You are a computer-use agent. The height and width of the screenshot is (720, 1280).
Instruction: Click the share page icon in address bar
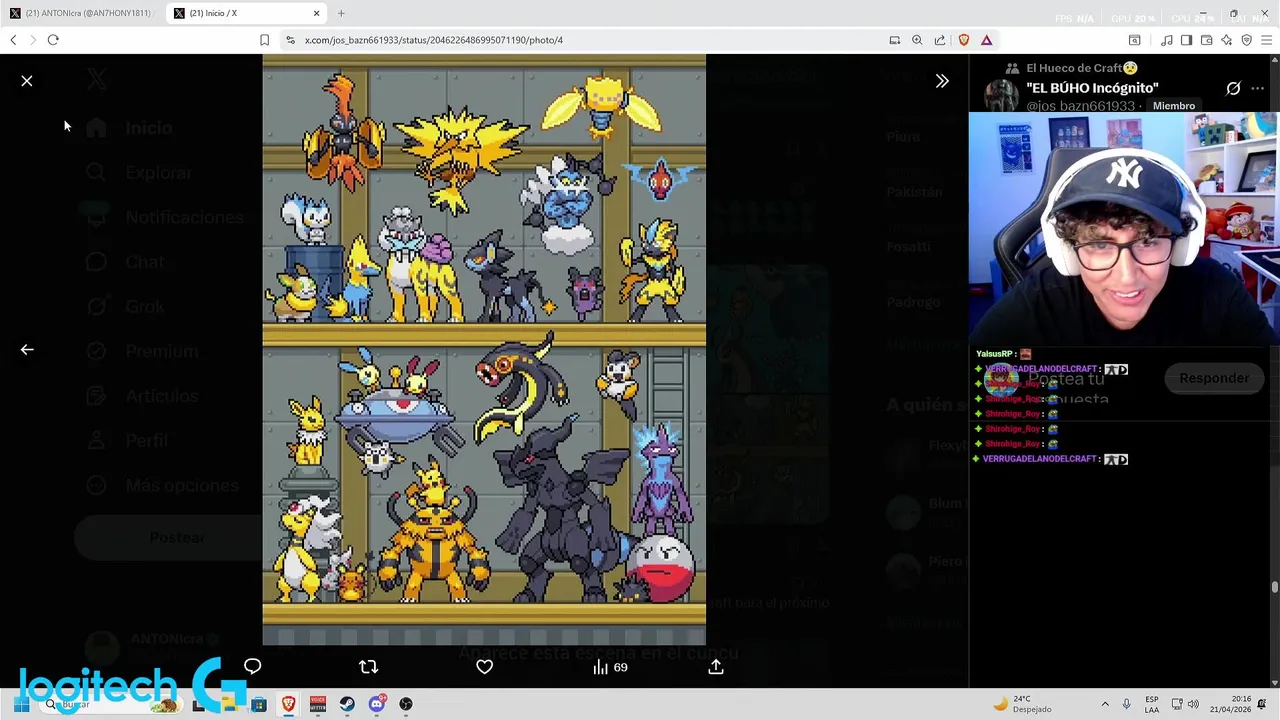coord(940,40)
